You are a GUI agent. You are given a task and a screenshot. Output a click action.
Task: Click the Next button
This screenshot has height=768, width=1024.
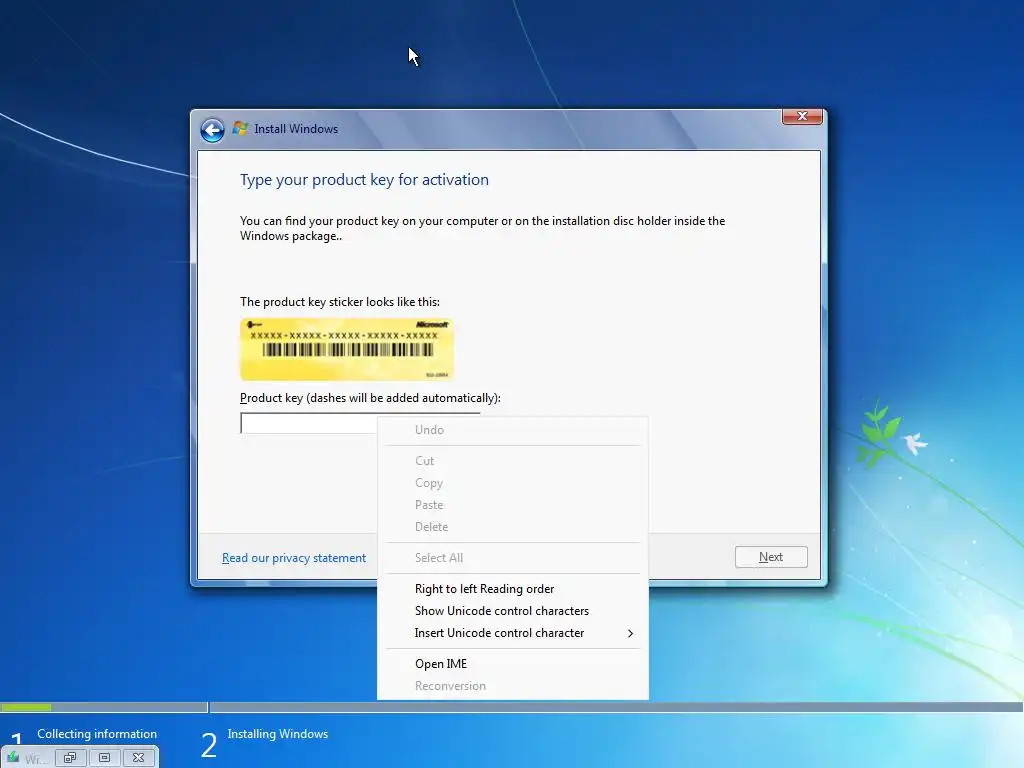pyautogui.click(x=771, y=557)
